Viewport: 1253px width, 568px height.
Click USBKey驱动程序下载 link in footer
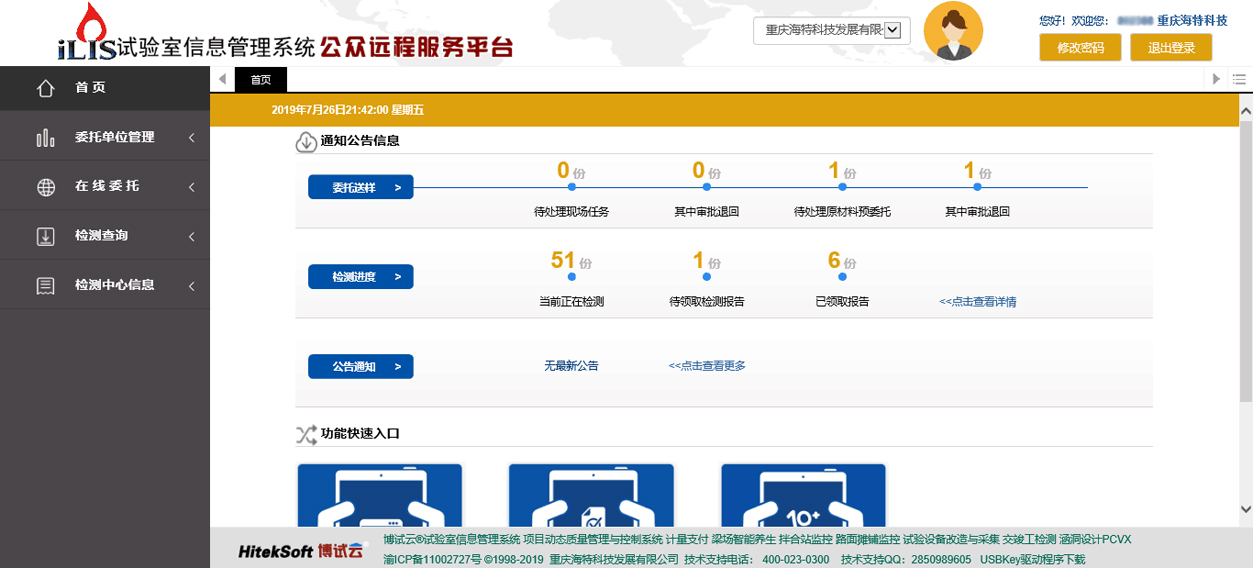1032,559
